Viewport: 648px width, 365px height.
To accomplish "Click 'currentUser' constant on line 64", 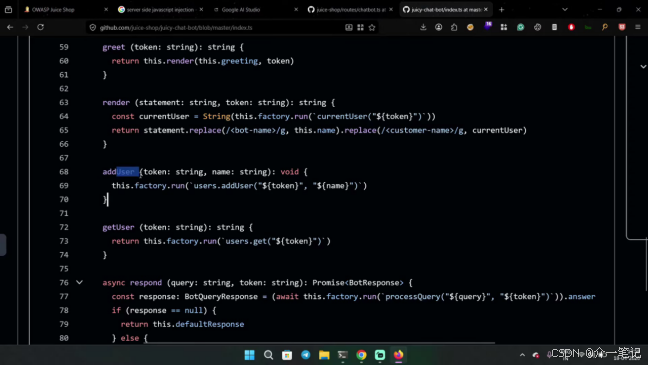I will pos(164,117).
